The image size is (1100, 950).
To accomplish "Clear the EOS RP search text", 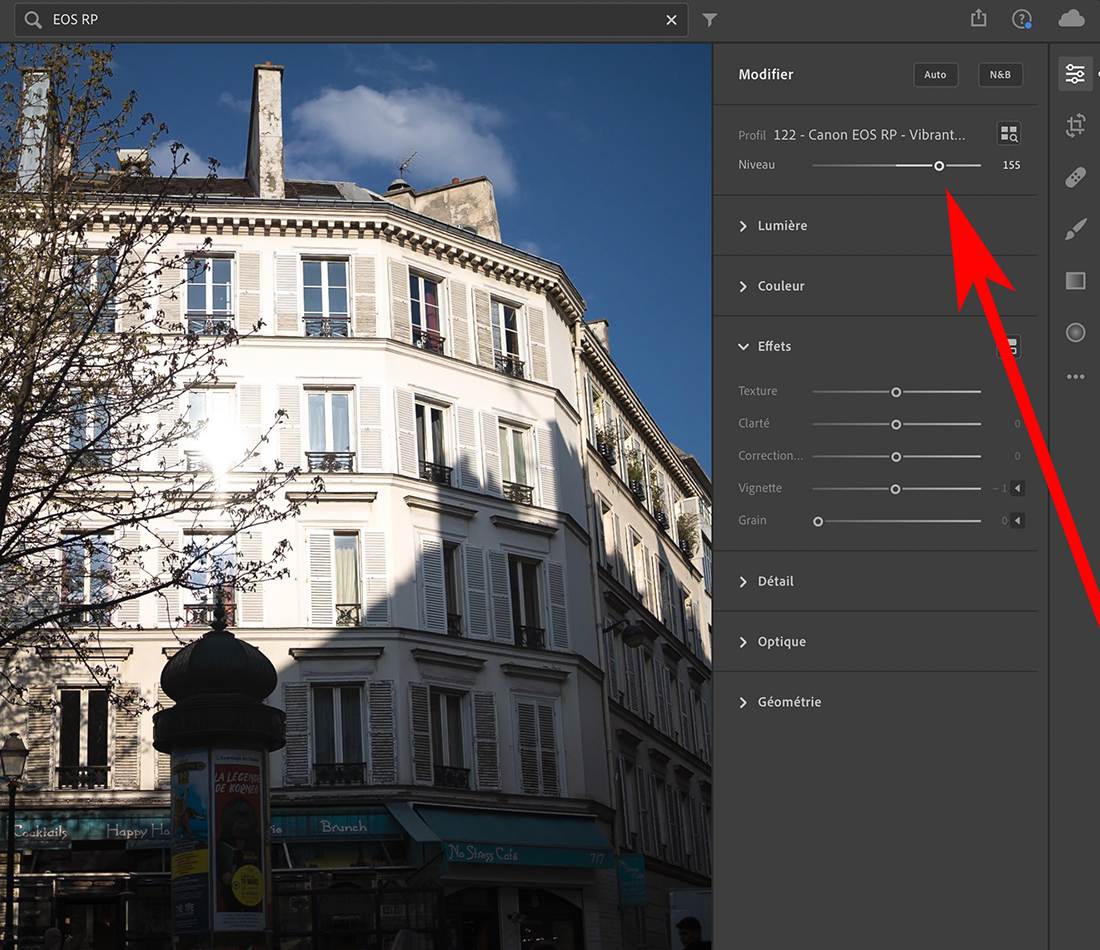I will point(672,20).
